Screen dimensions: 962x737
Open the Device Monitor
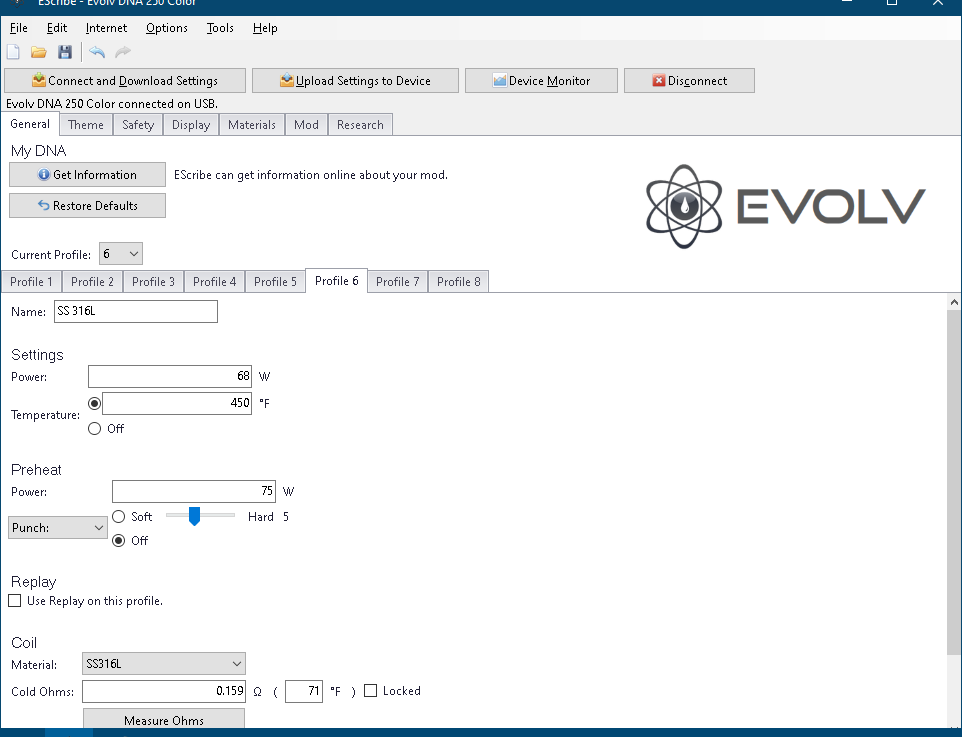540,81
